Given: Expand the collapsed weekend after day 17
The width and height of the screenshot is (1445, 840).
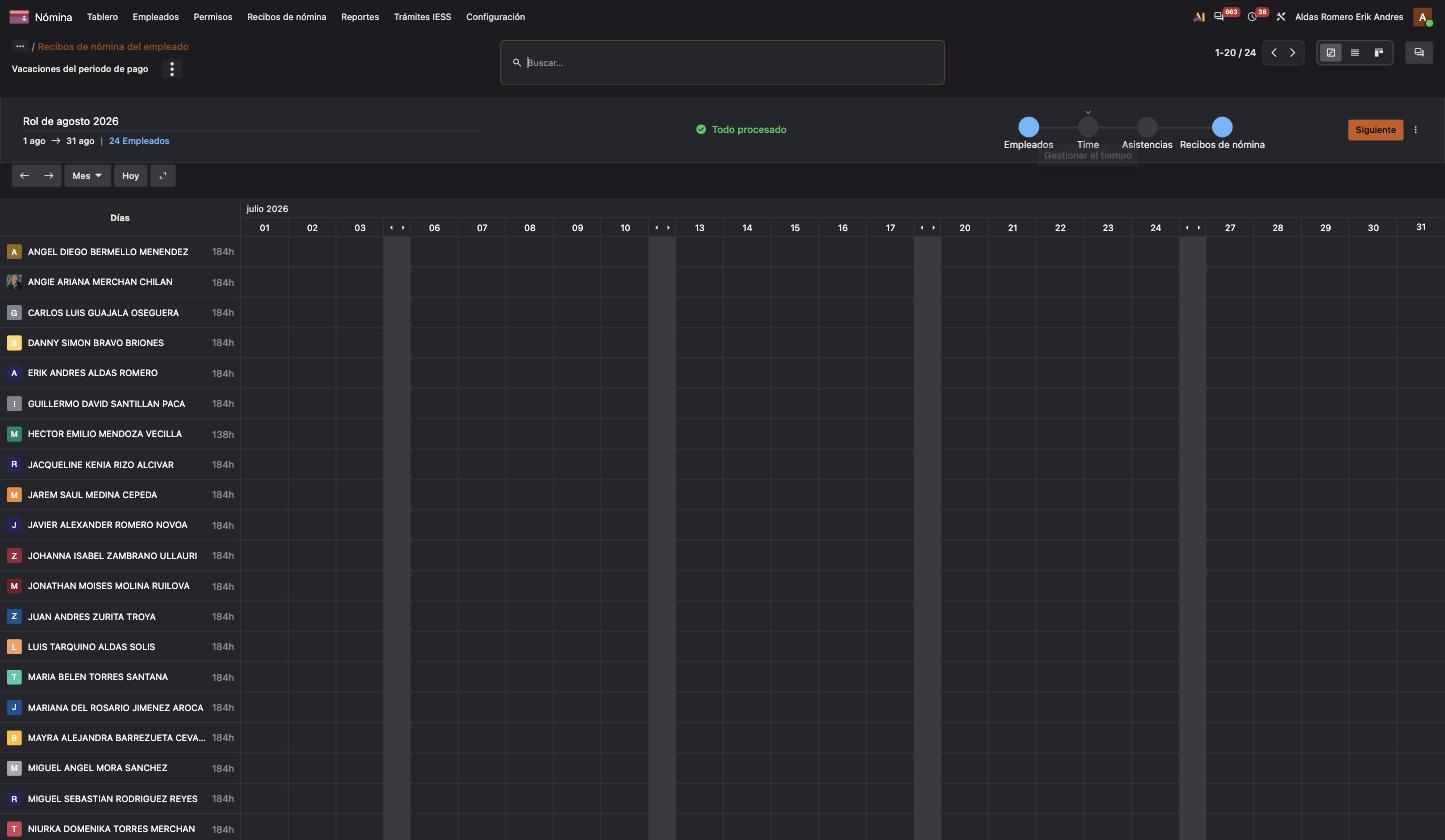Looking at the screenshot, I should [x=927, y=228].
